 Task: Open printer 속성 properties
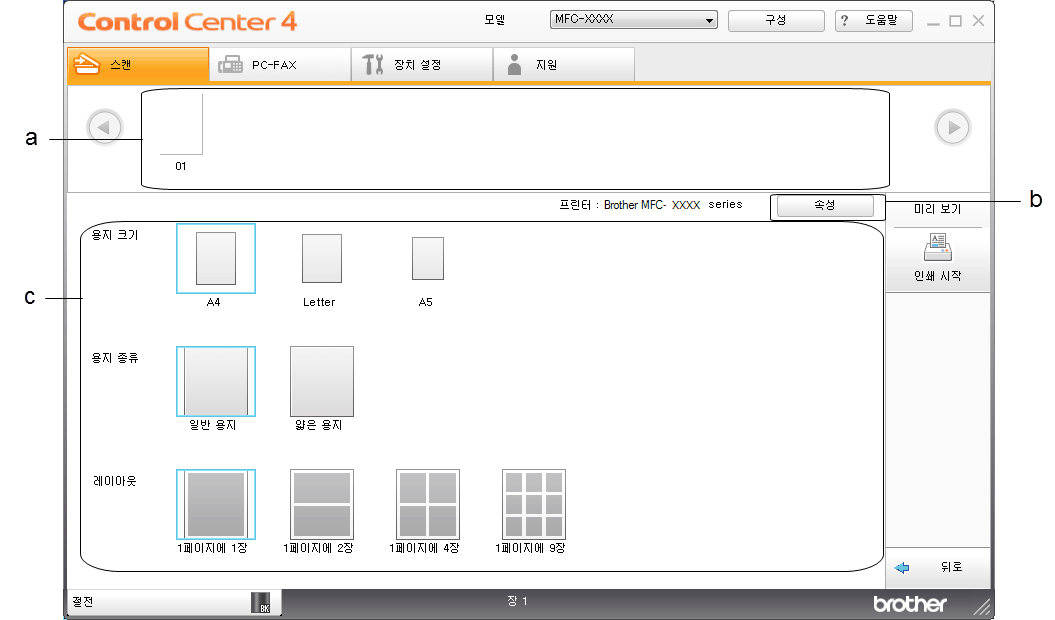pos(825,205)
